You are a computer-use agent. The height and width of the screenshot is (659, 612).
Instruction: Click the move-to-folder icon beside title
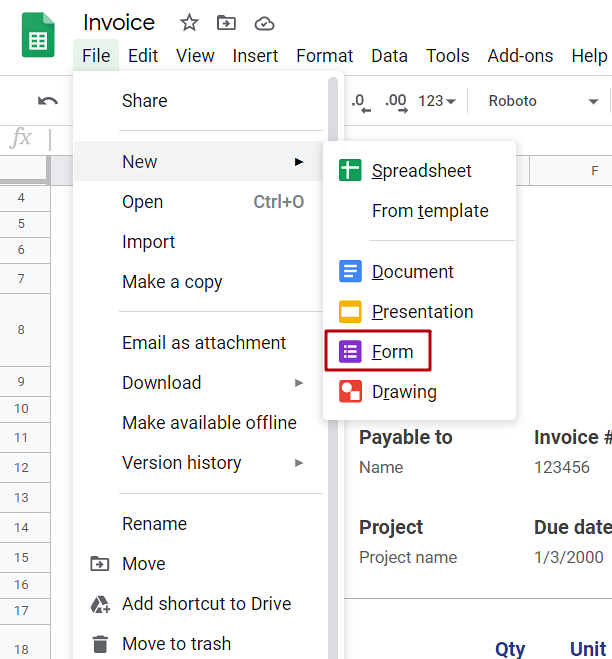coord(227,23)
